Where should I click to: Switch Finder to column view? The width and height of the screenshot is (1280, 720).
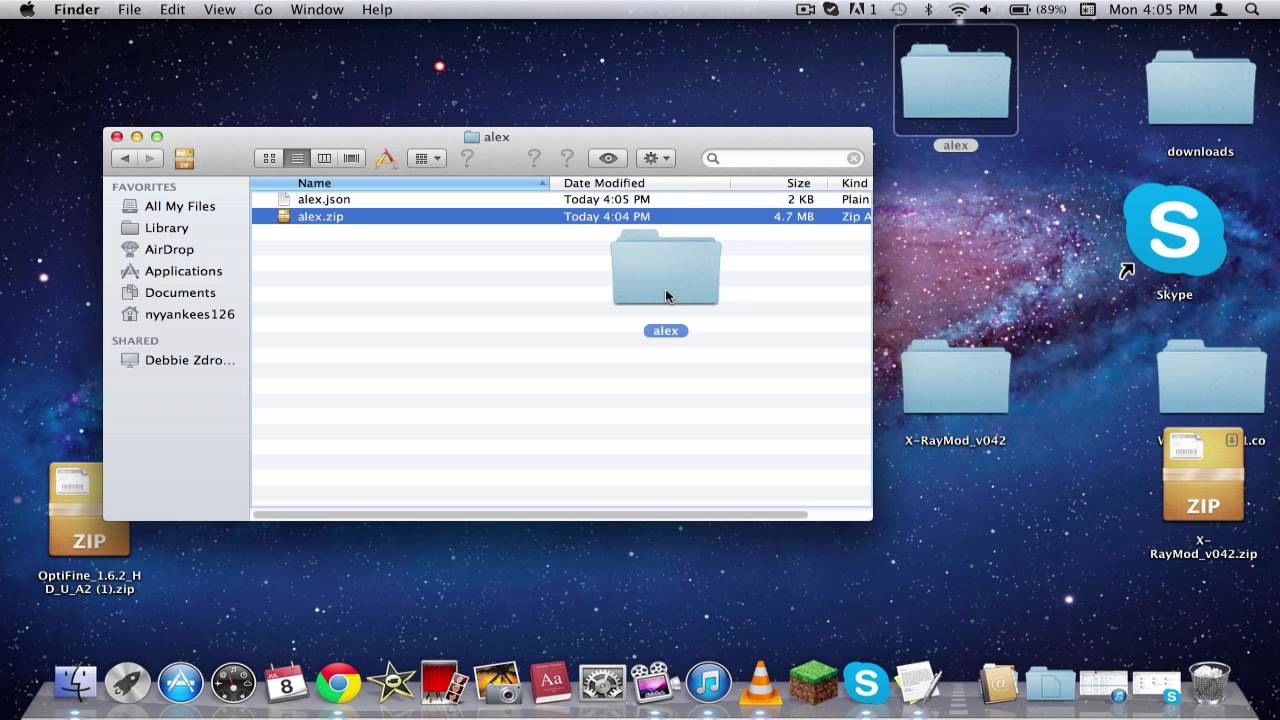click(324, 158)
